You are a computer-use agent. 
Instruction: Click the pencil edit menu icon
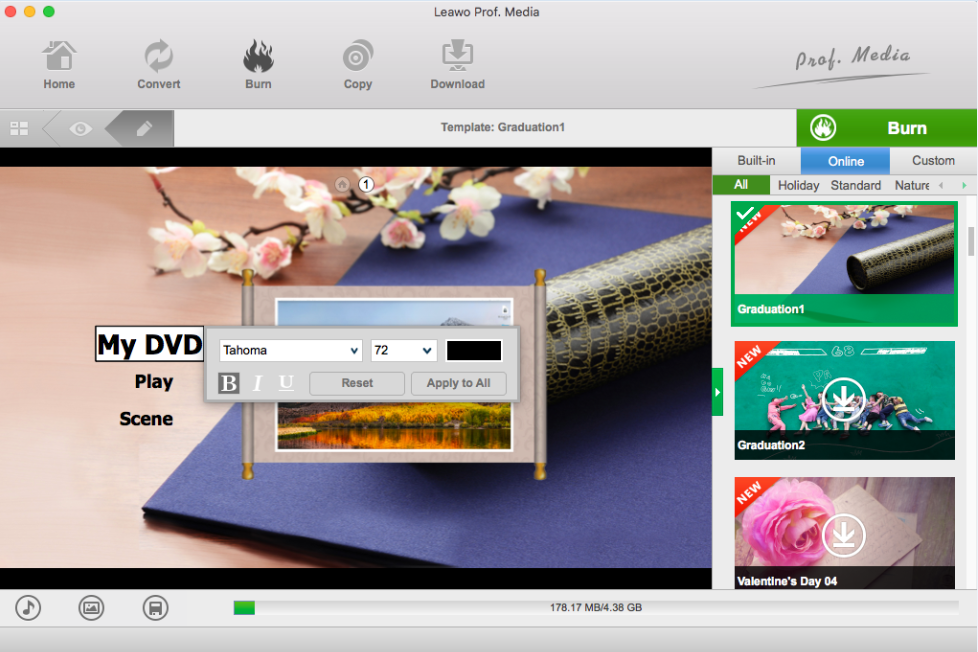pyautogui.click(x=144, y=129)
